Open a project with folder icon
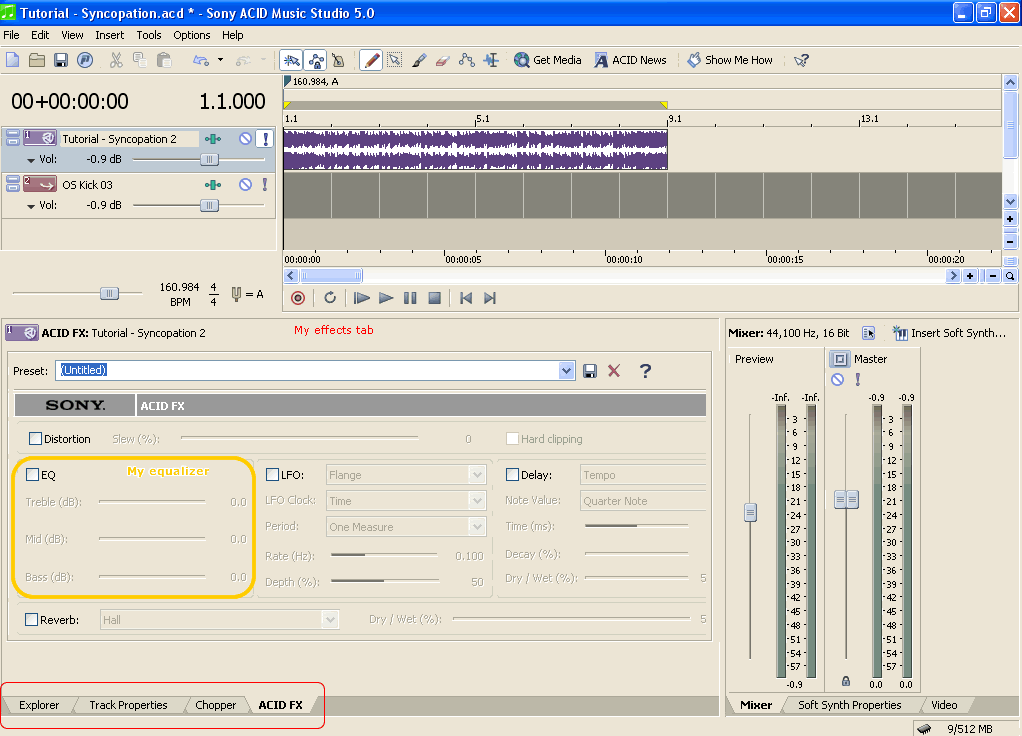1022x736 pixels. (36, 60)
